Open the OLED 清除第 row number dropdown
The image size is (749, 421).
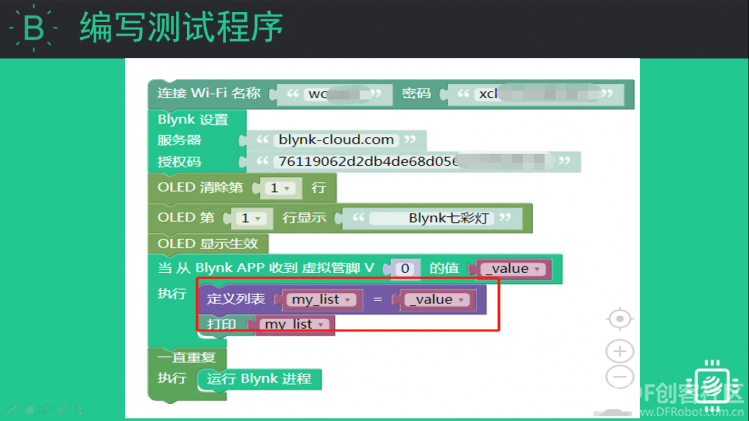click(x=280, y=188)
